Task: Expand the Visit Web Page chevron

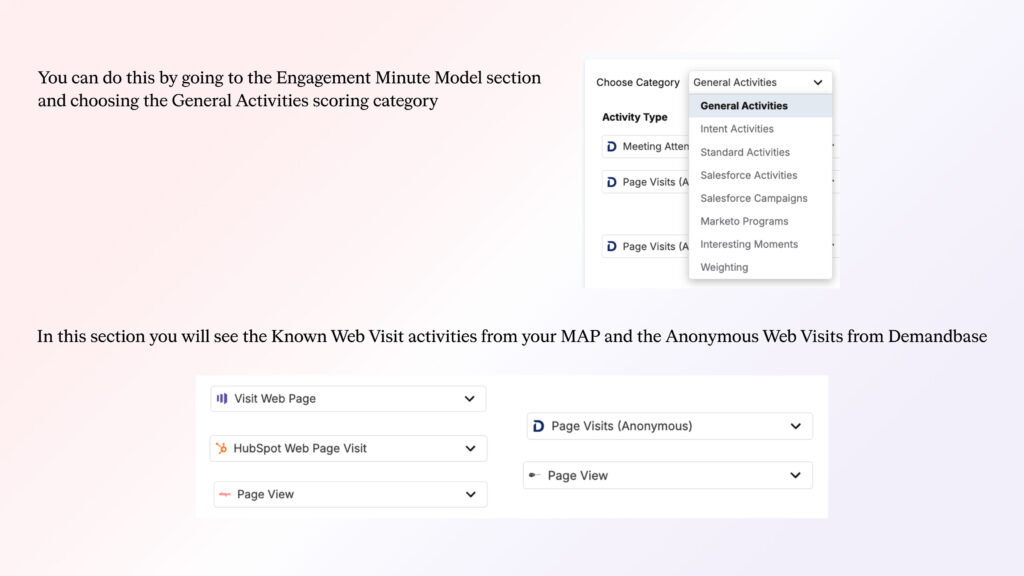Action: (470, 399)
